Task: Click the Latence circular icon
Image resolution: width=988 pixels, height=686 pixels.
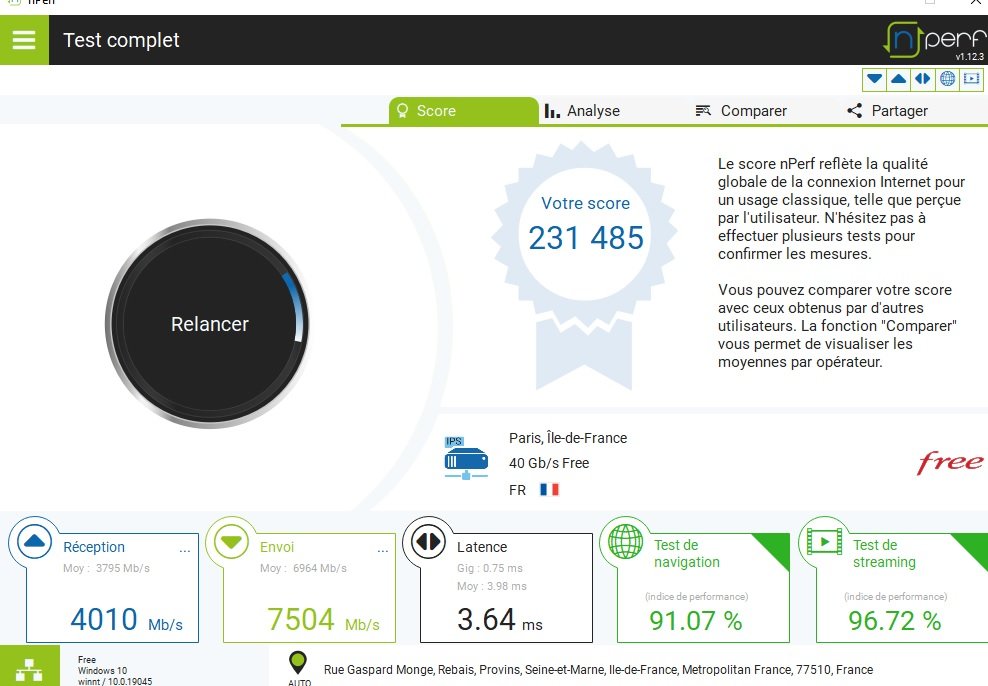Action: (x=428, y=543)
